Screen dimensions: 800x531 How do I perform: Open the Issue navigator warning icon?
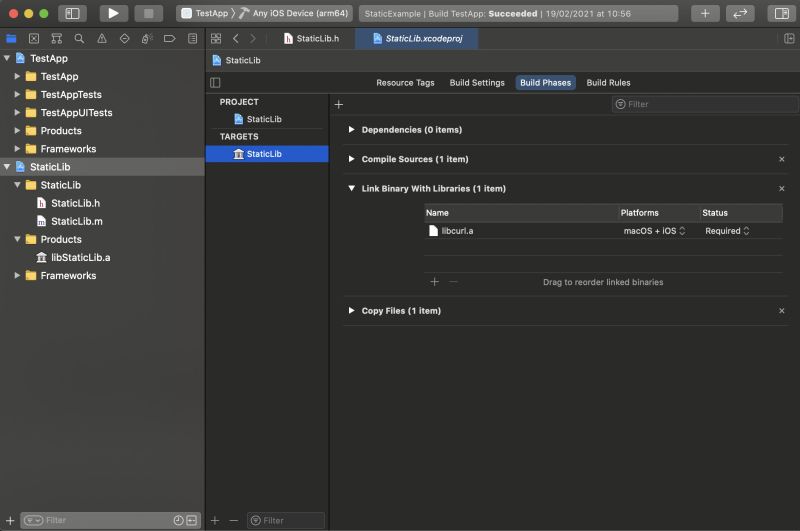click(x=102, y=38)
